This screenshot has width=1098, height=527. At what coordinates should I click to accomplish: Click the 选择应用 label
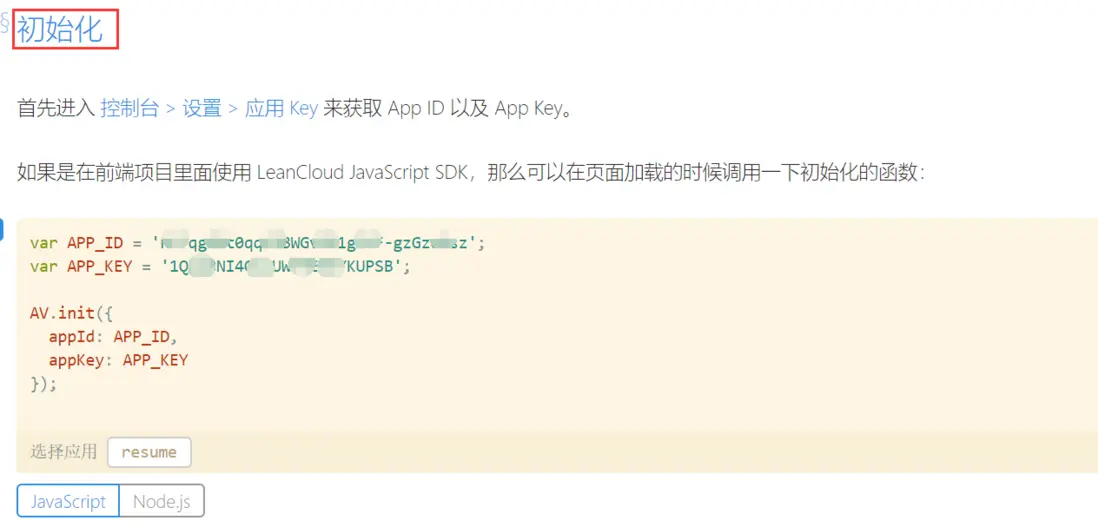pos(63,452)
